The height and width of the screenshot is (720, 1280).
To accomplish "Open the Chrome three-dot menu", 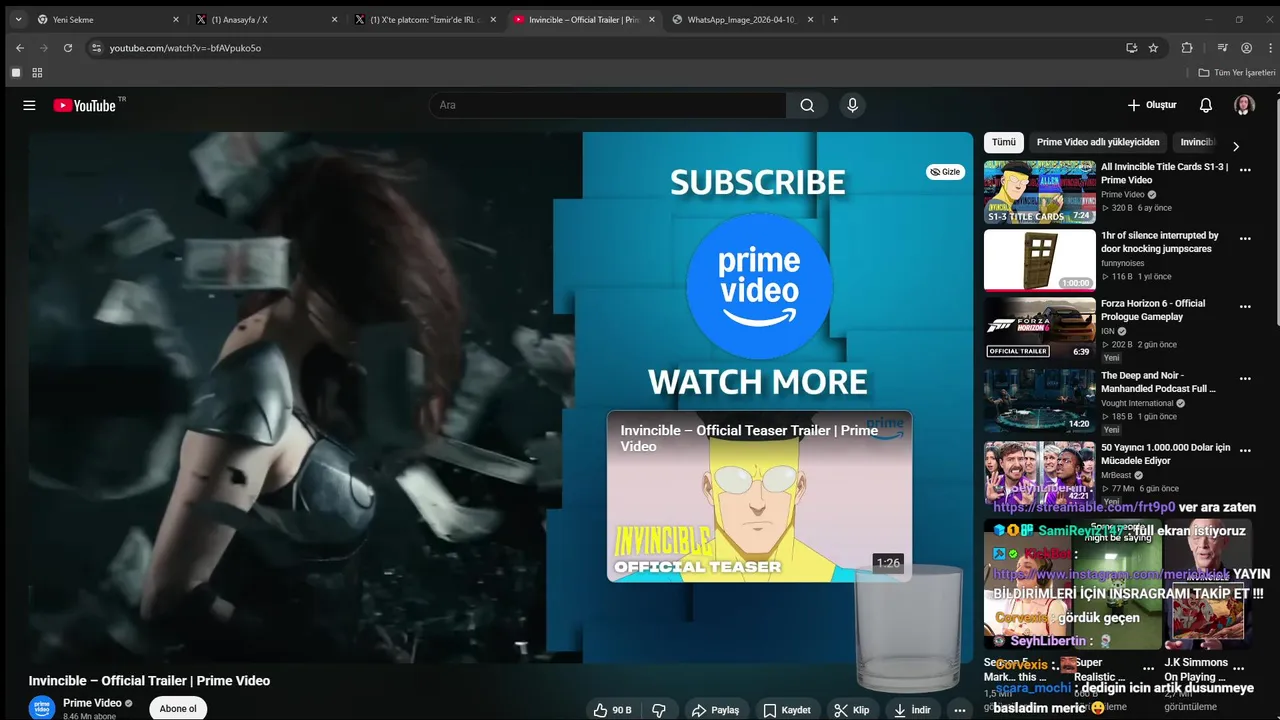I will tap(1270, 47).
